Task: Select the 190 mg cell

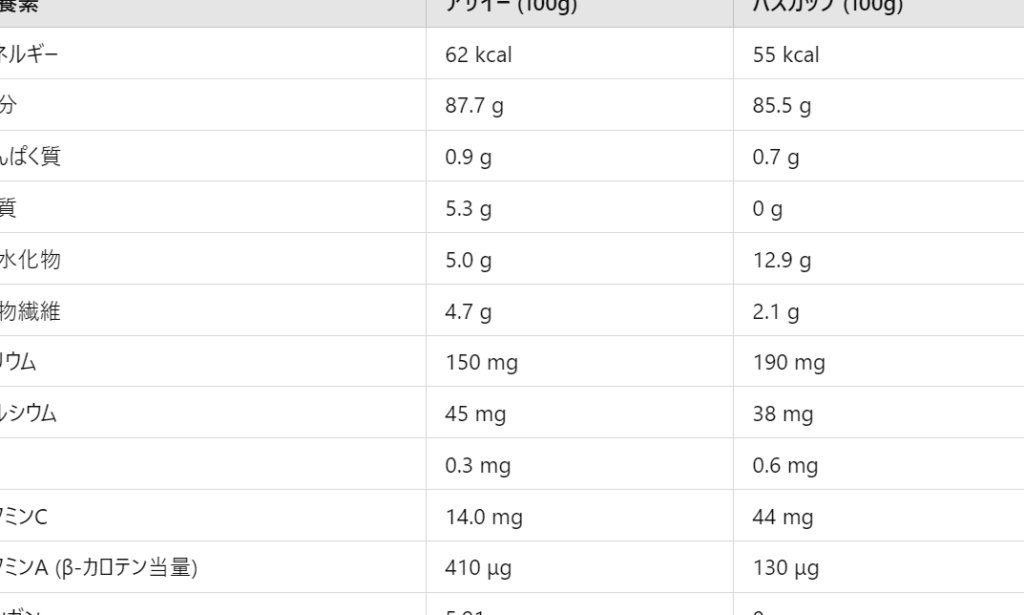Action: (789, 363)
